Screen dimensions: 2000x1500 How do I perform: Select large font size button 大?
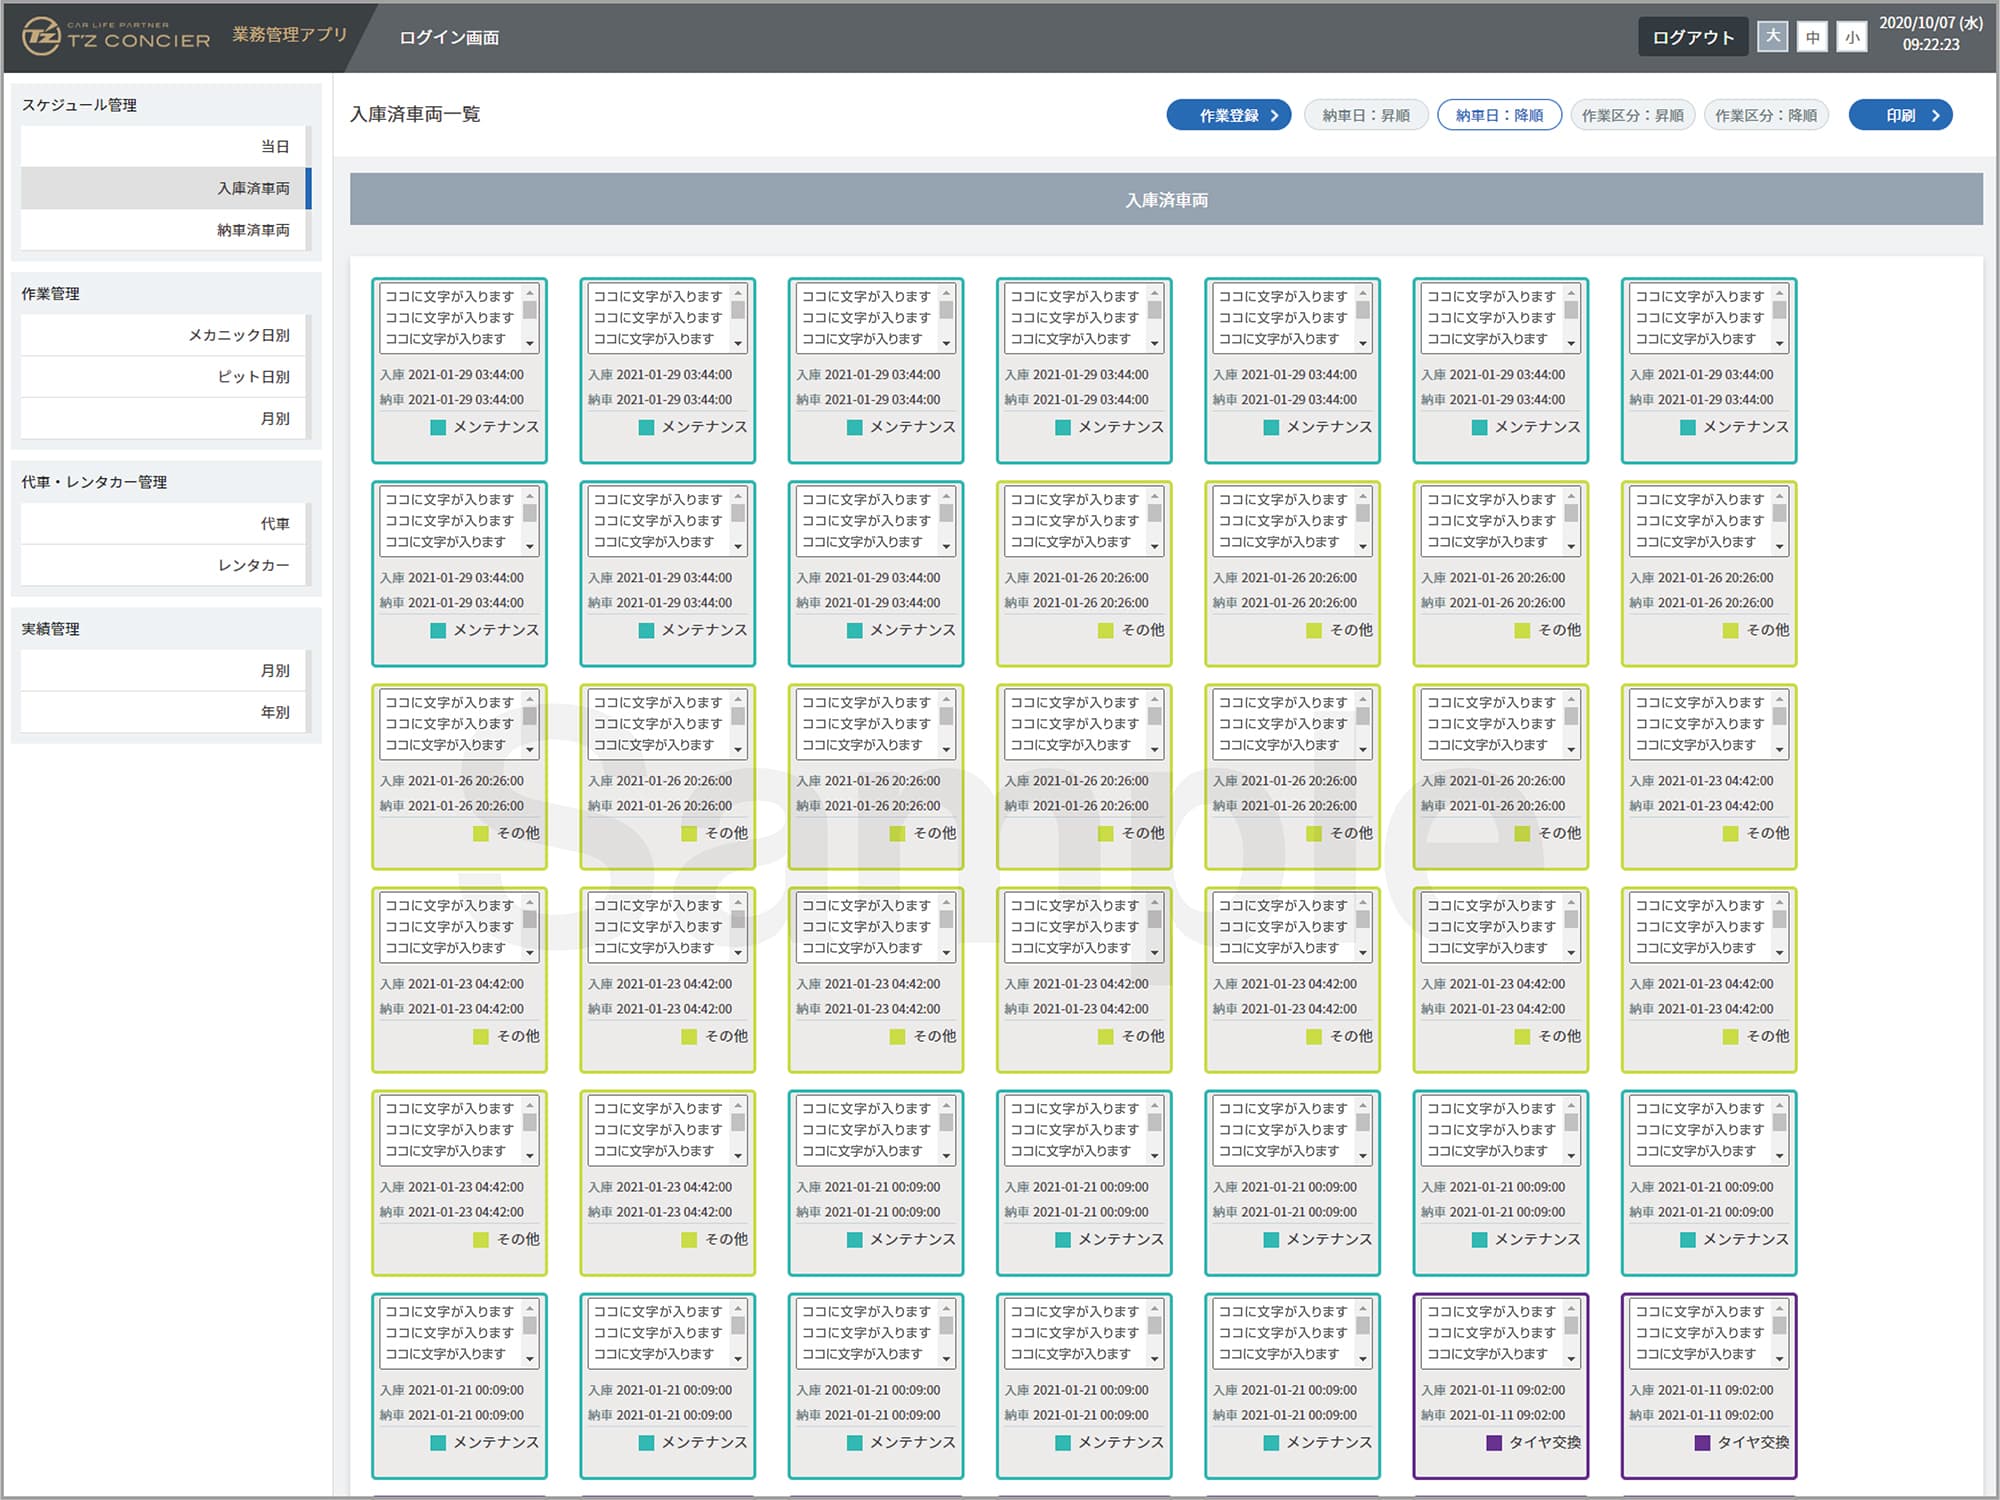click(1772, 37)
